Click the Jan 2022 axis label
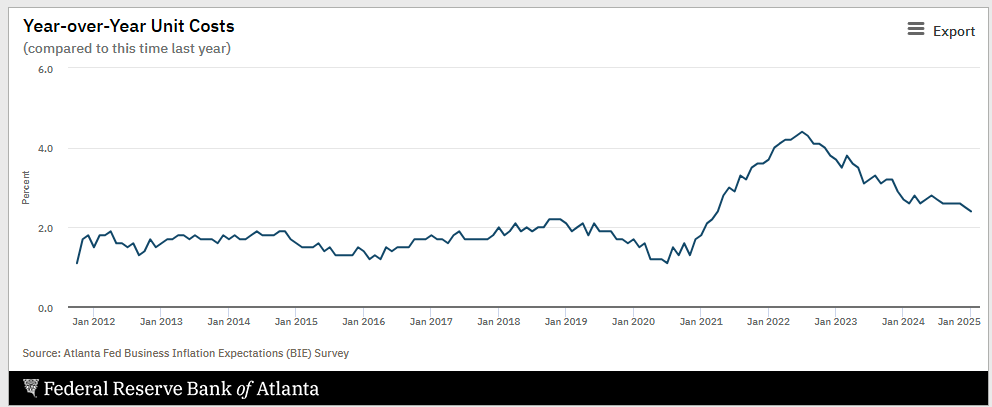Viewport: 992px width, 407px height. pos(769,322)
